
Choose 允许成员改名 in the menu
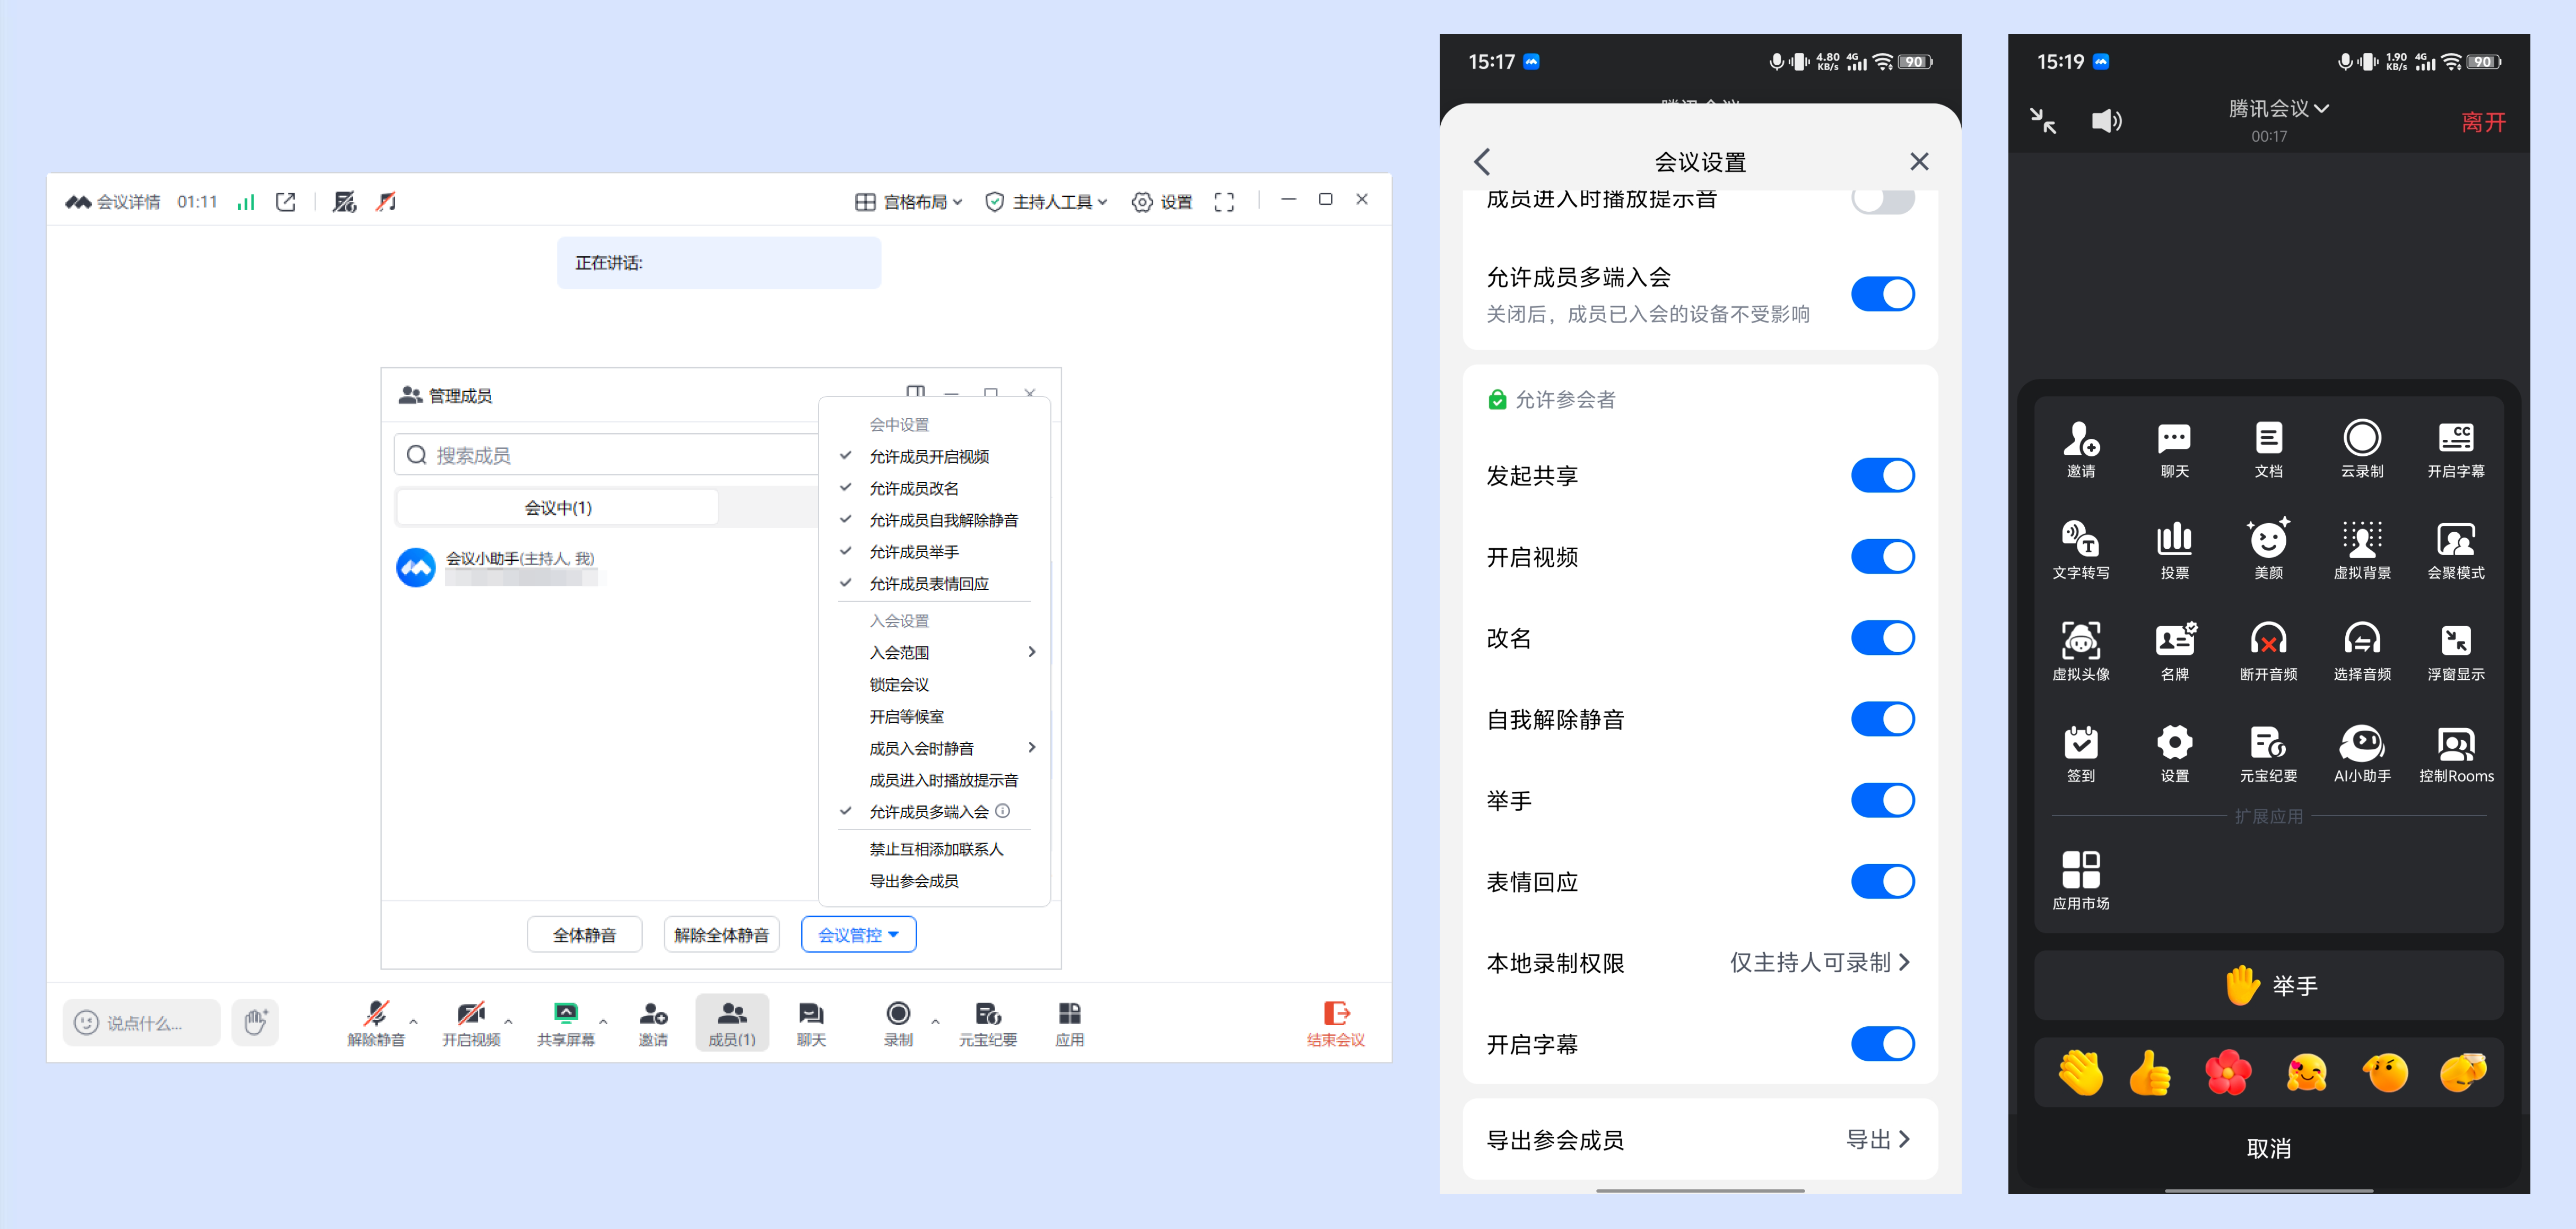click(913, 488)
